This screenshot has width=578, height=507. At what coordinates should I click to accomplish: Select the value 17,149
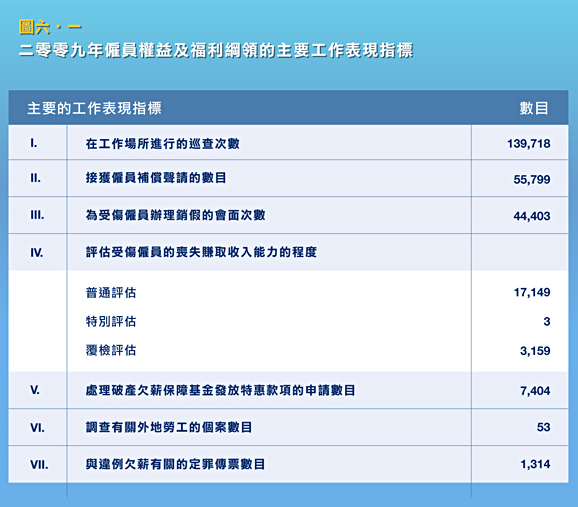click(532, 292)
